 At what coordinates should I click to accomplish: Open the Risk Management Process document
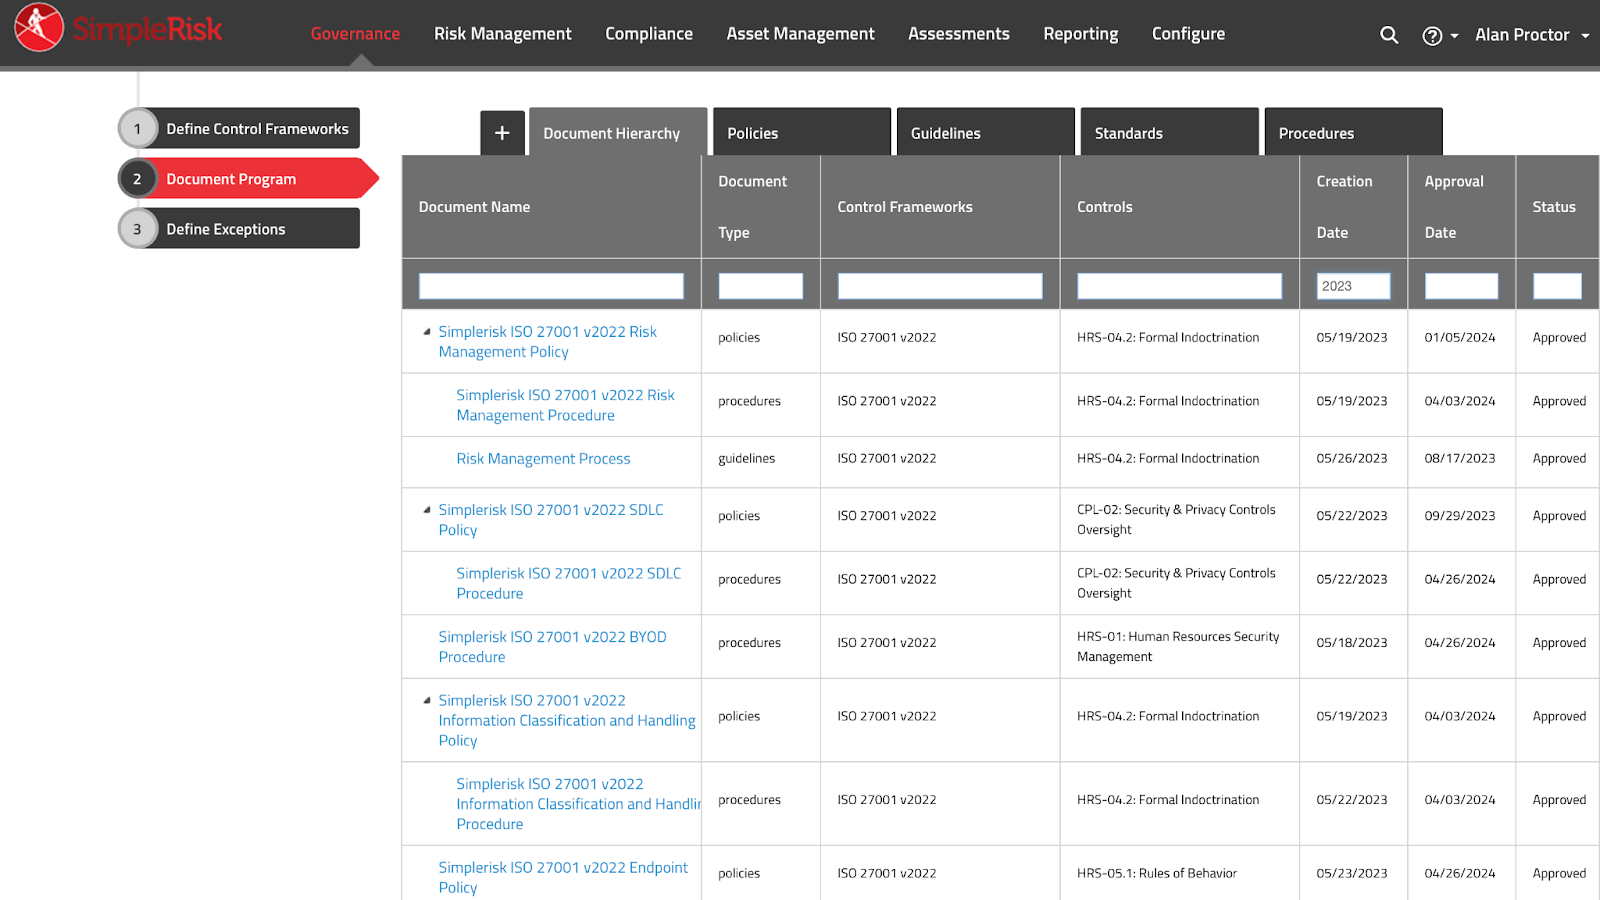[543, 459]
